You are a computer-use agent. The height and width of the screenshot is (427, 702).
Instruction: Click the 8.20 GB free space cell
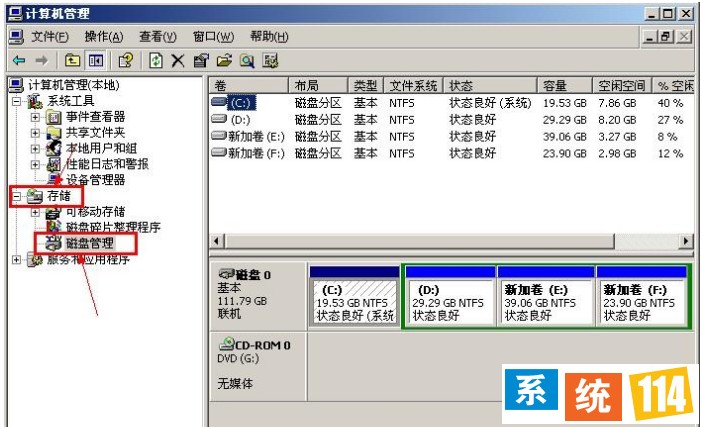[x=617, y=120]
